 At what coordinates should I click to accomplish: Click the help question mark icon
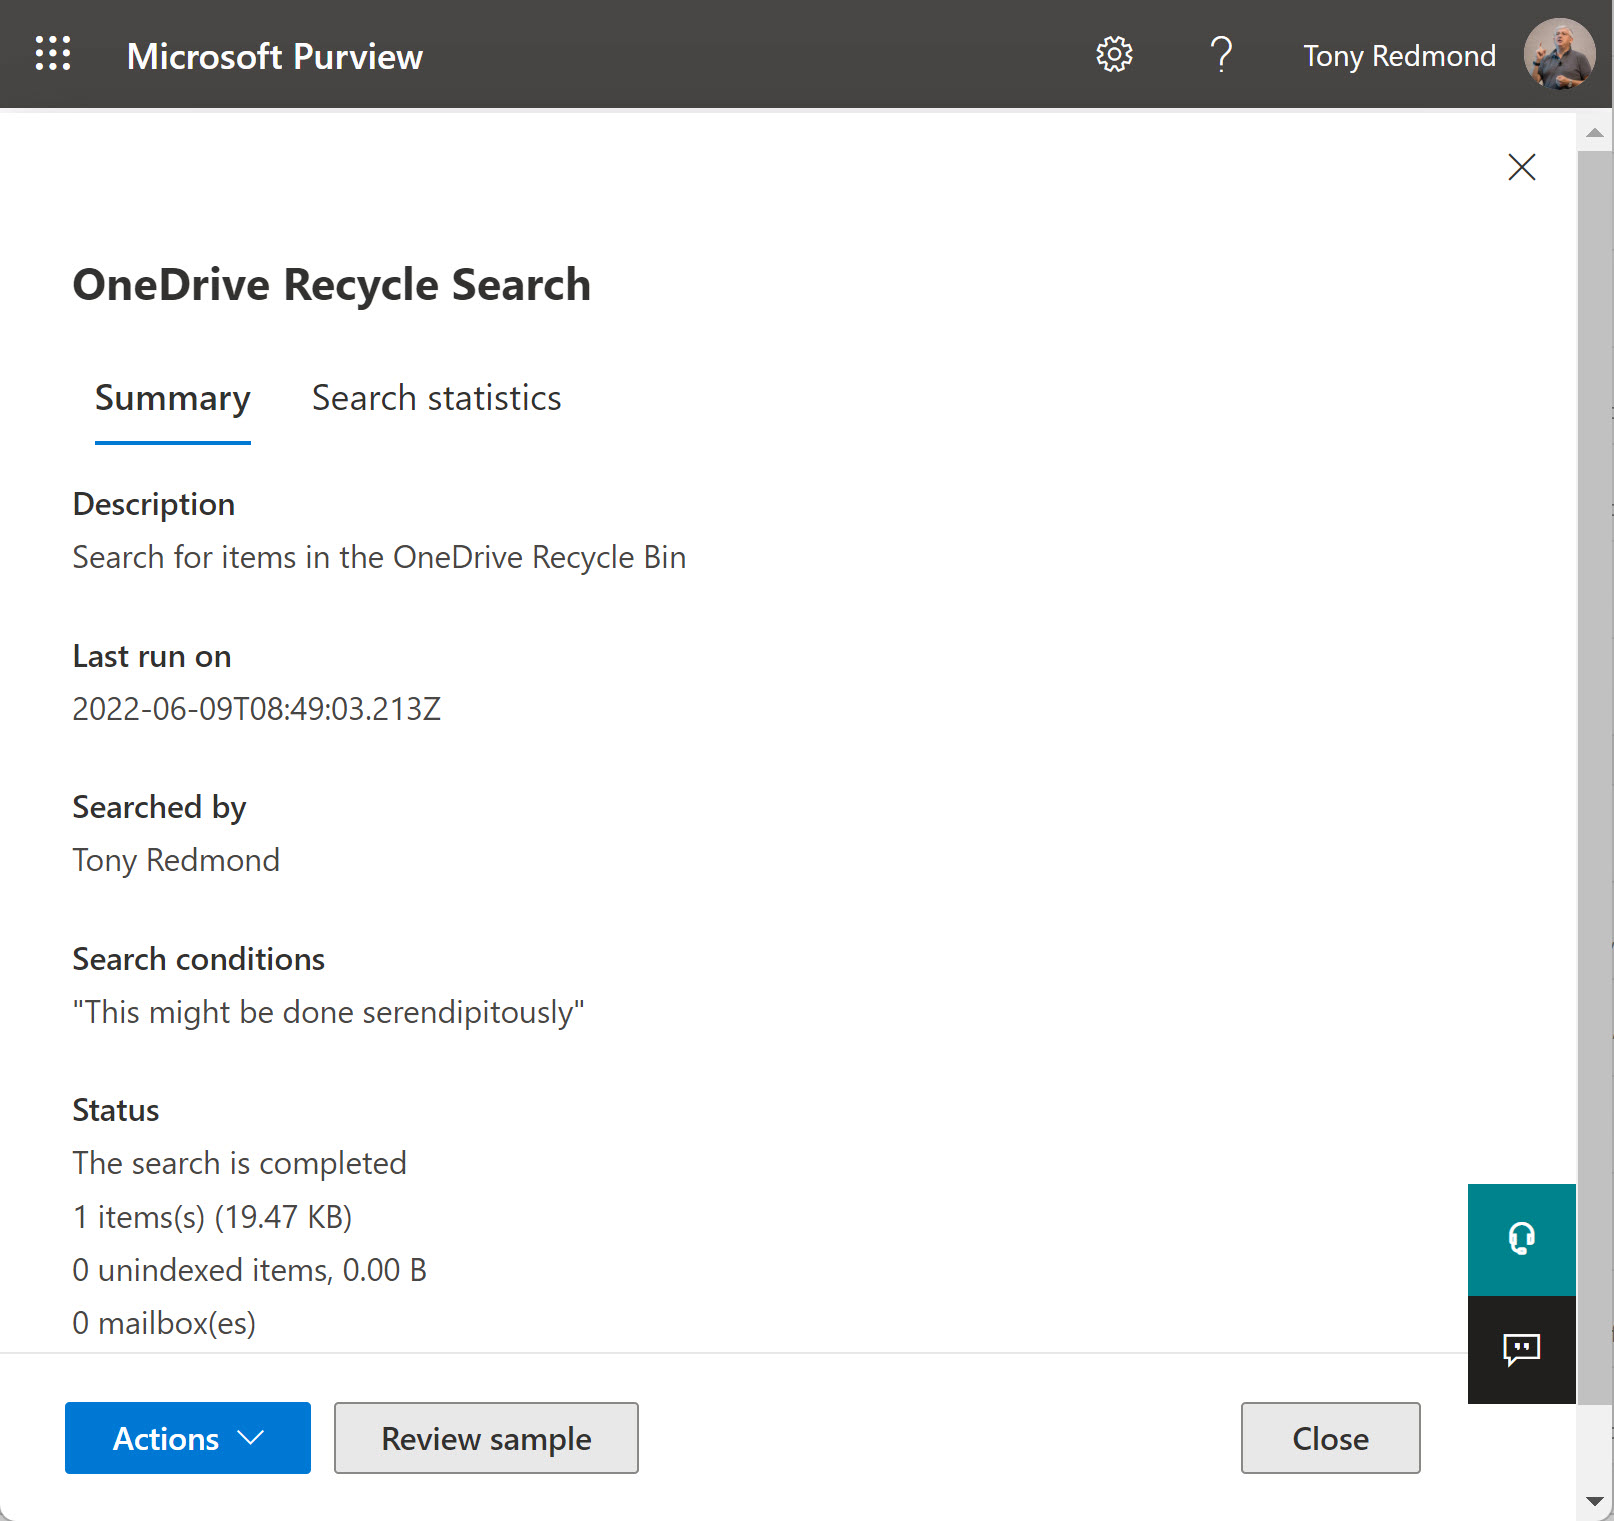[1220, 54]
